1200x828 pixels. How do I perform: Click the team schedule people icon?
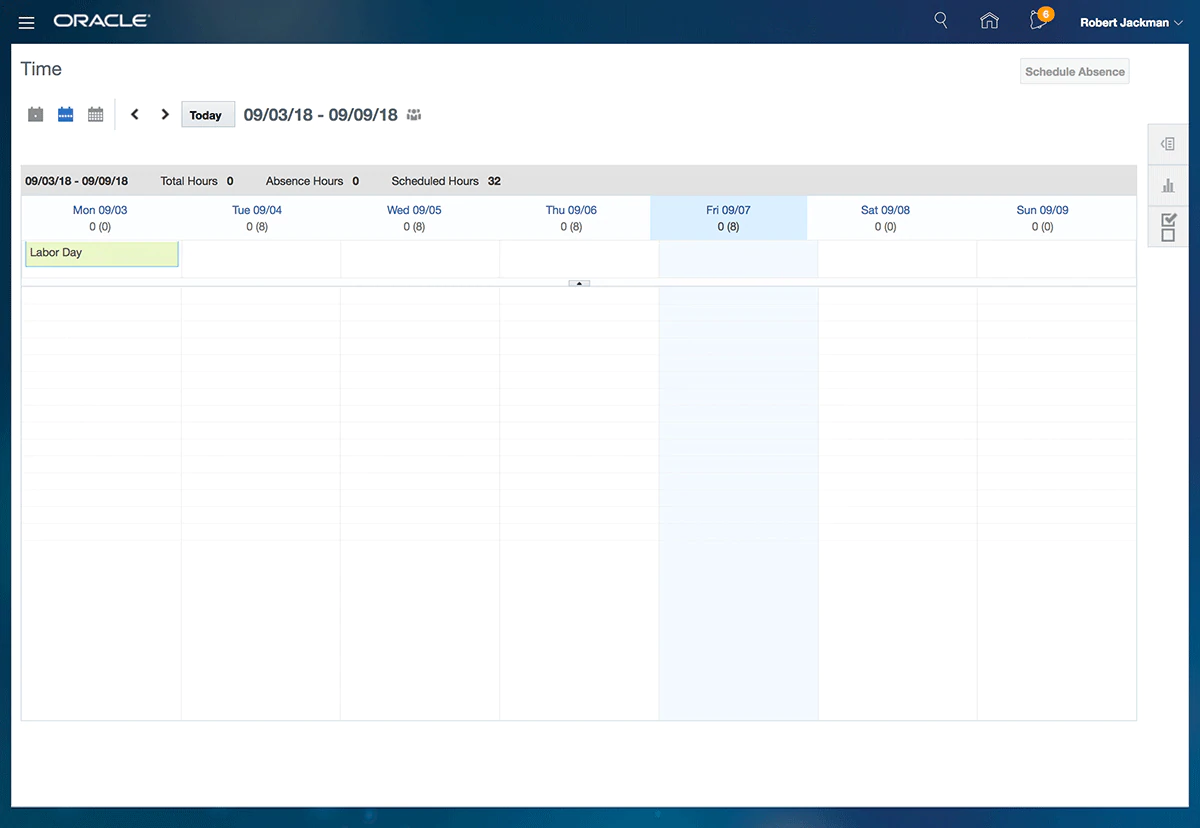point(414,115)
